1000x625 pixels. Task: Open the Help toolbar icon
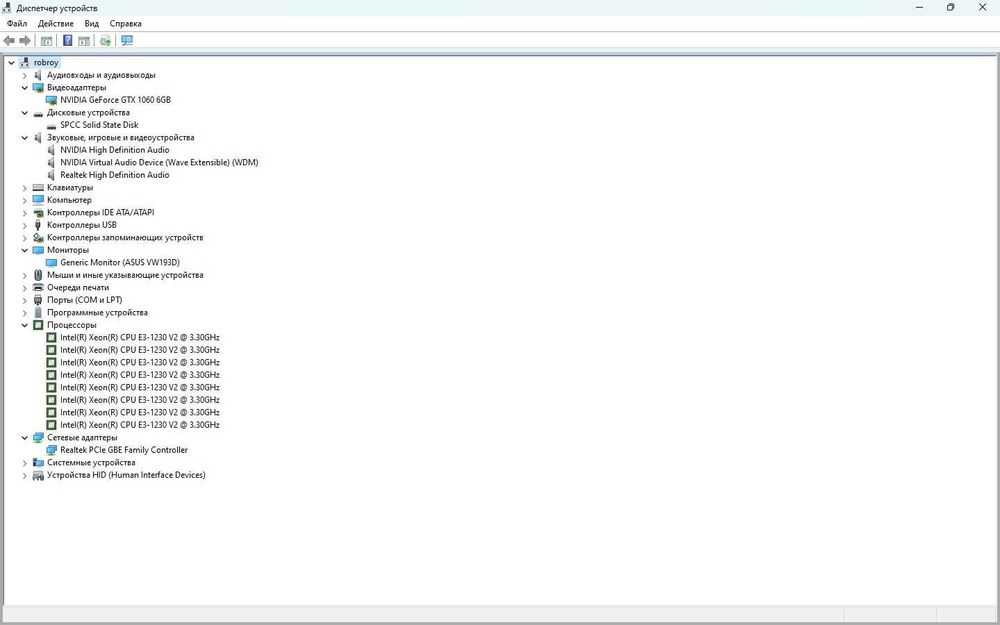click(x=67, y=41)
